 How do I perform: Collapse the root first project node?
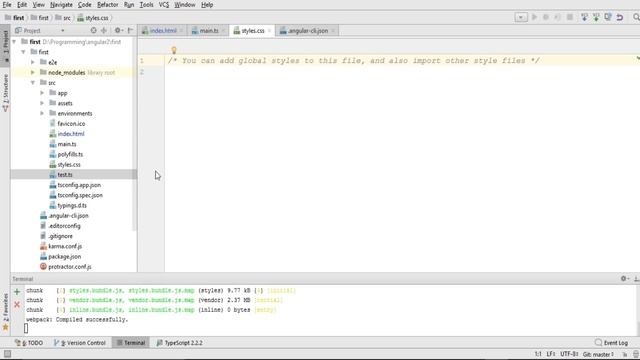coord(15,42)
